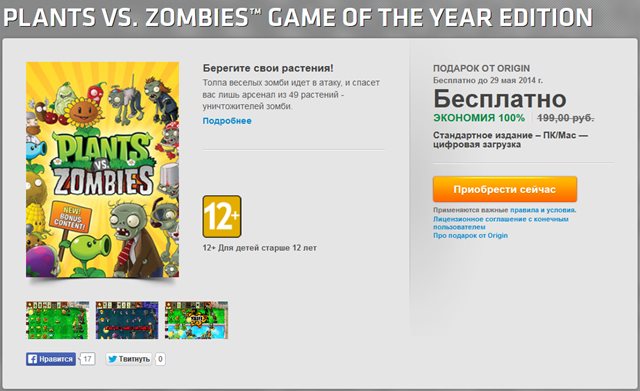Open the Подробнее link
This screenshot has width=640, height=391.
pos(227,121)
